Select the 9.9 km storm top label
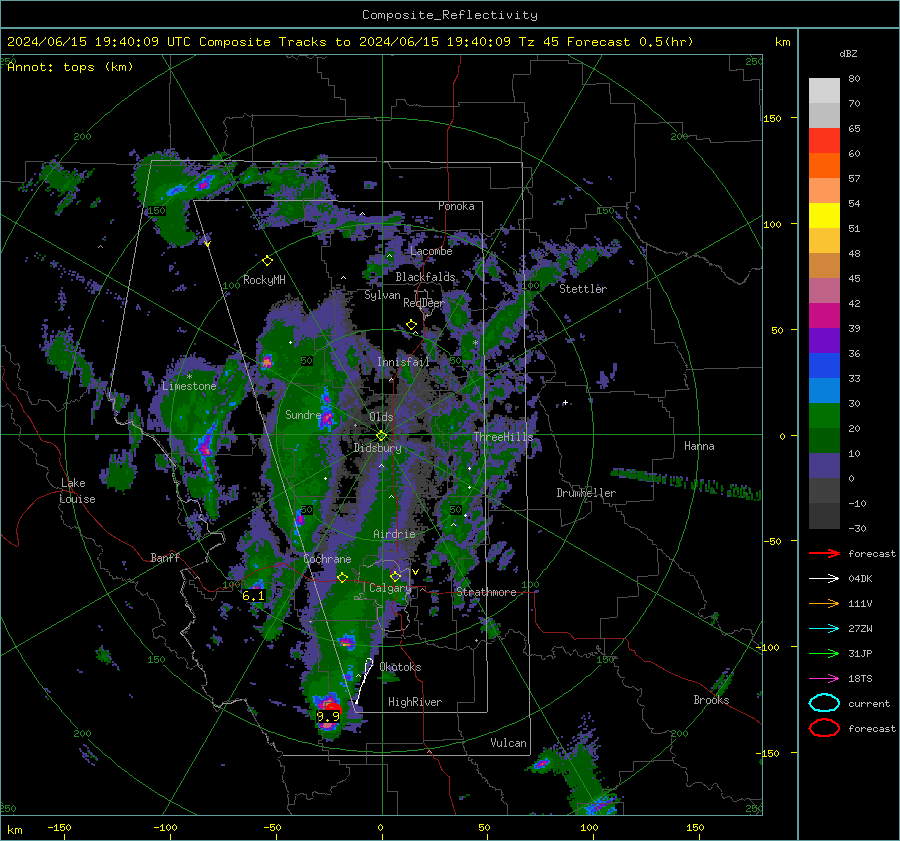Image resolution: width=900 pixels, height=841 pixels. click(x=328, y=716)
